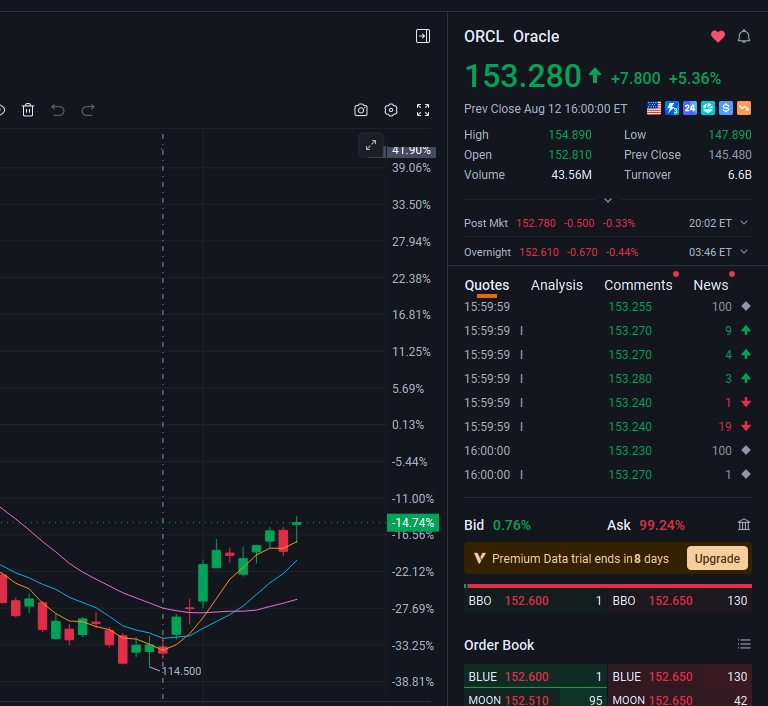Set a price alert with the bell icon
Image resolution: width=768 pixels, height=706 pixels.
click(x=744, y=36)
